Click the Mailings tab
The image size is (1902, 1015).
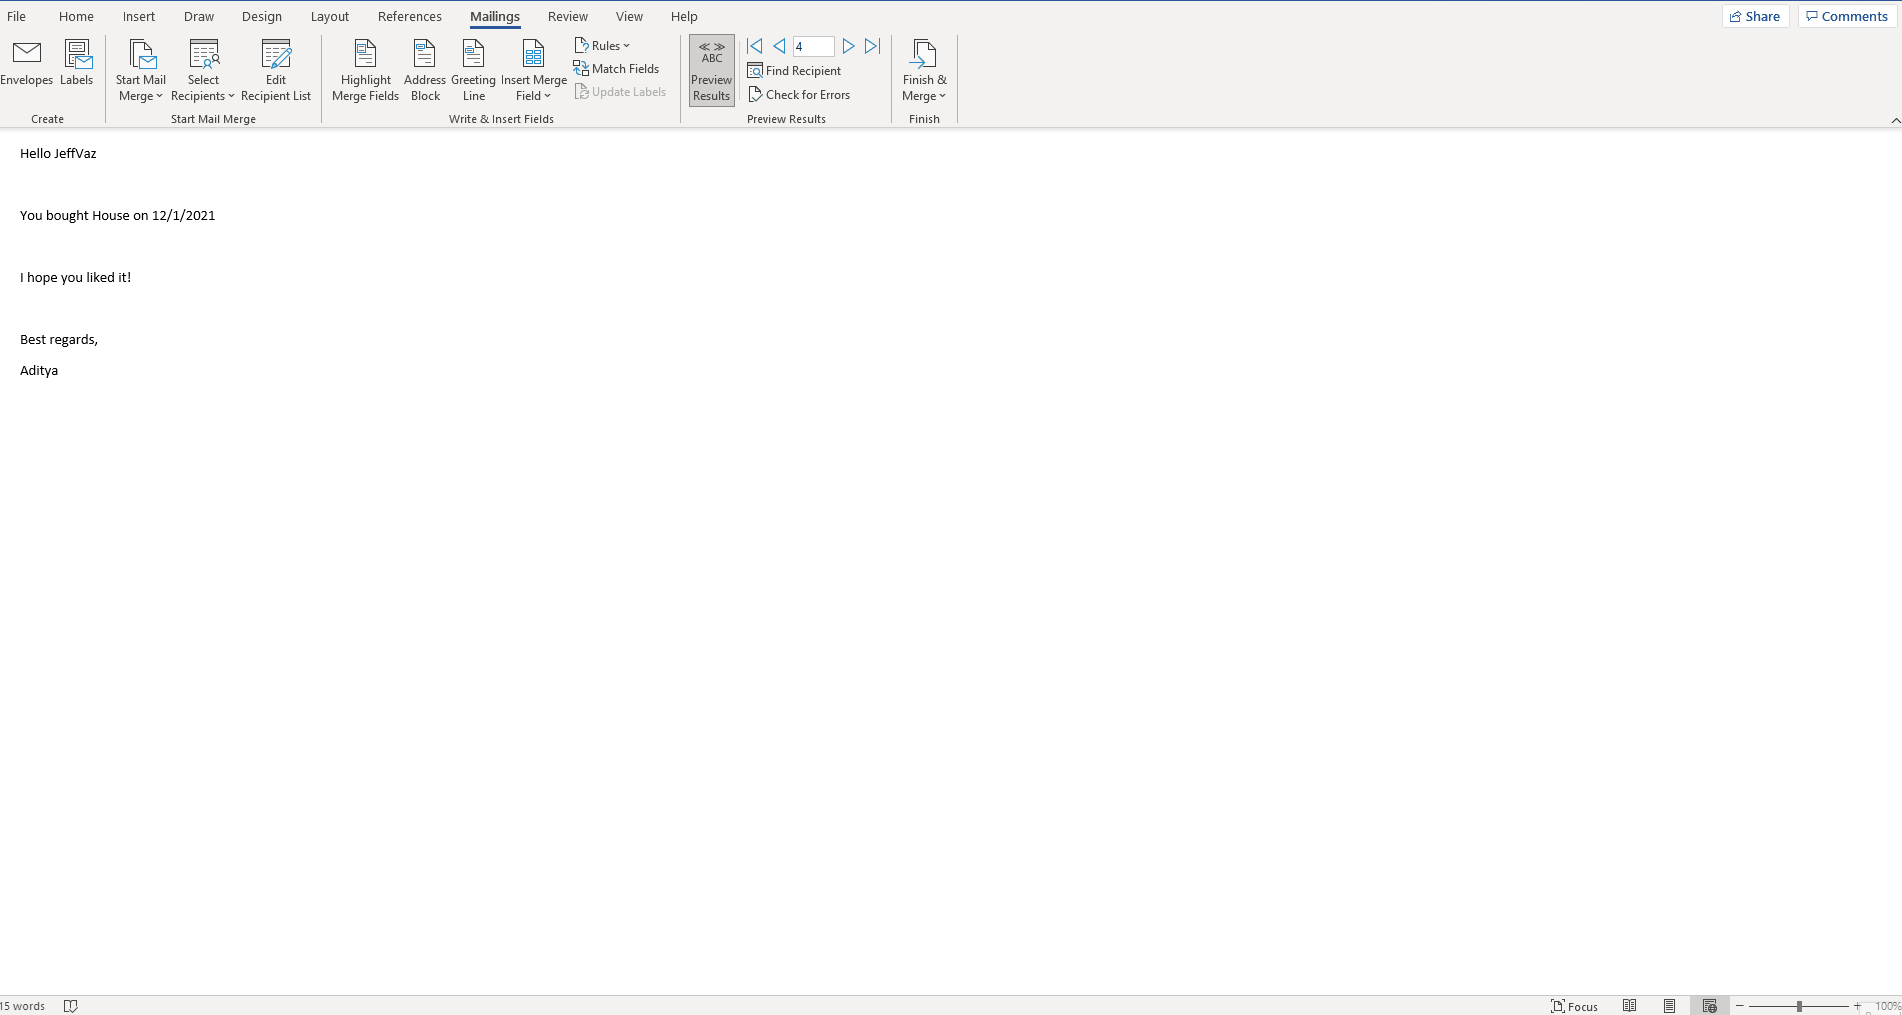[495, 16]
